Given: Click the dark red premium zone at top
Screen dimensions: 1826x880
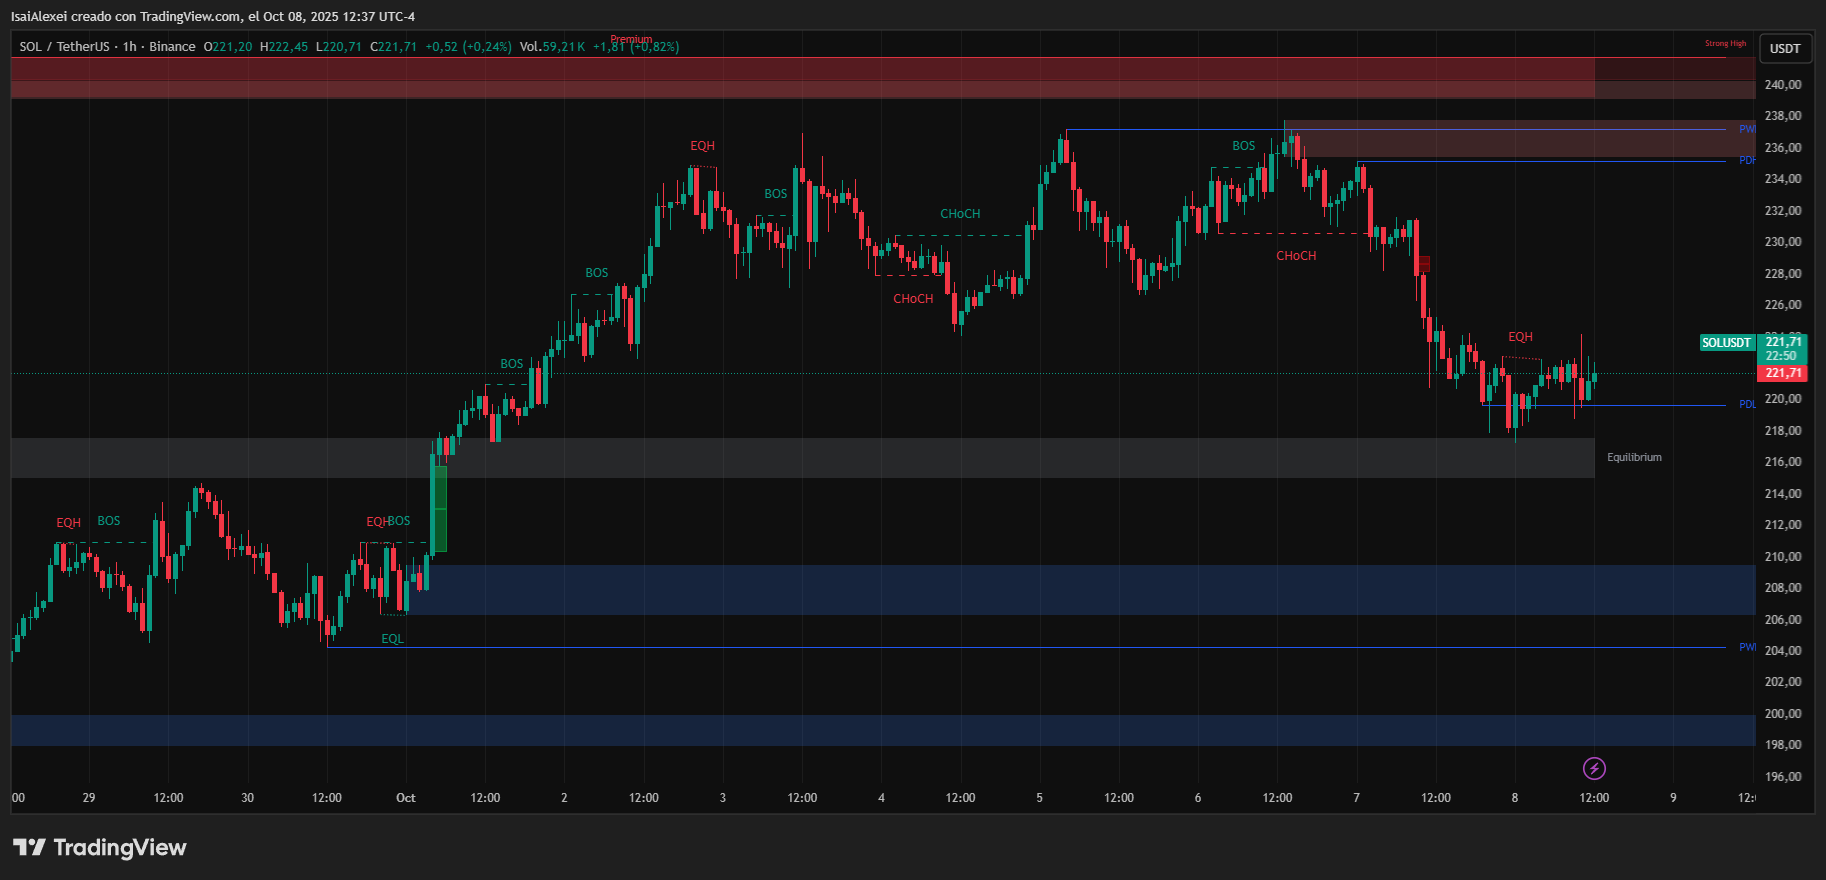Looking at the screenshot, I should [800, 78].
